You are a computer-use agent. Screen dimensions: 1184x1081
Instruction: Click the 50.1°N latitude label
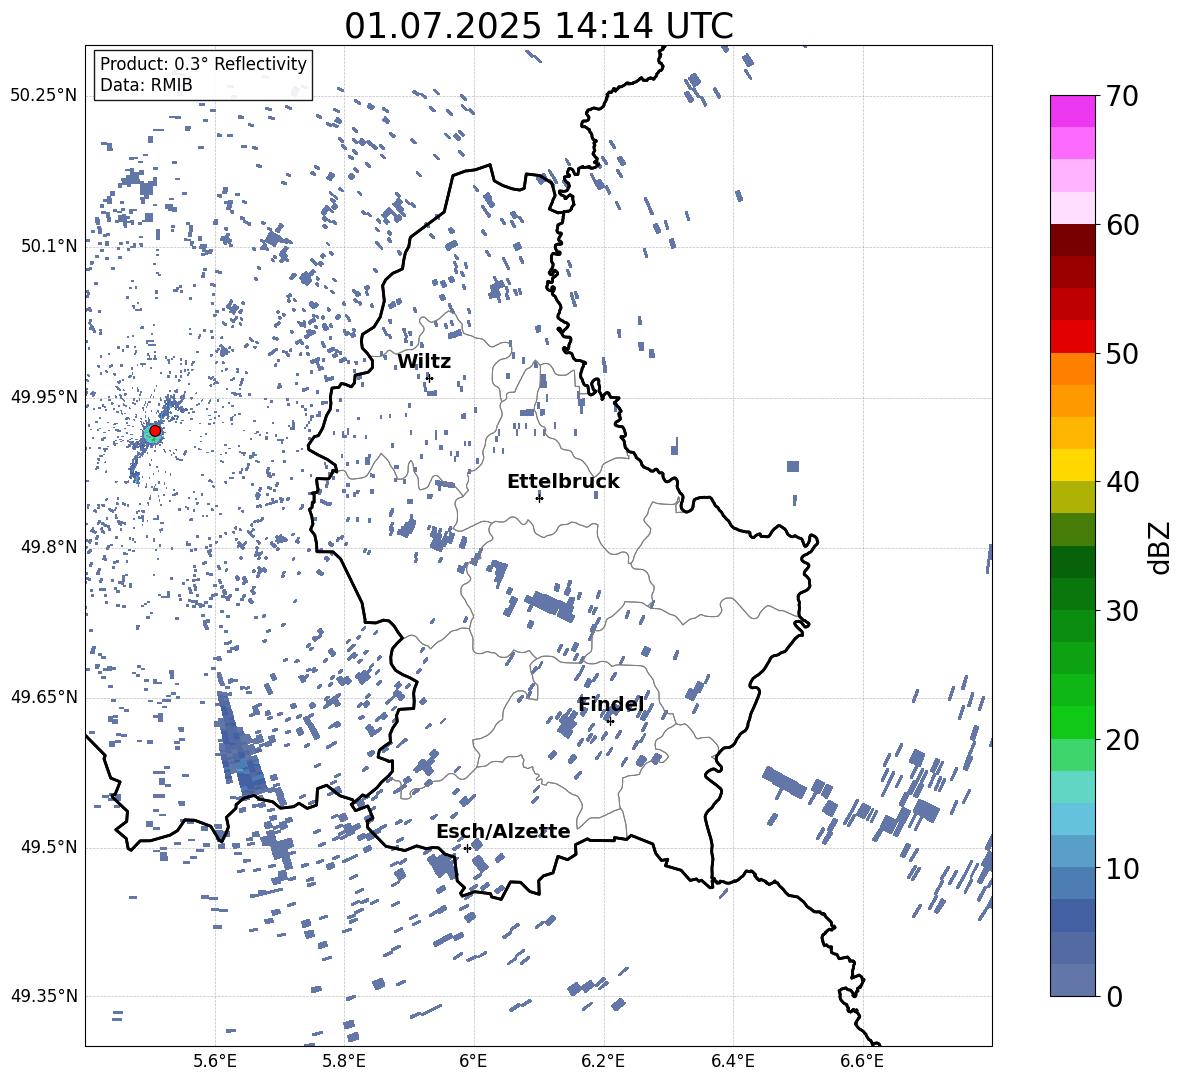tap(50, 246)
